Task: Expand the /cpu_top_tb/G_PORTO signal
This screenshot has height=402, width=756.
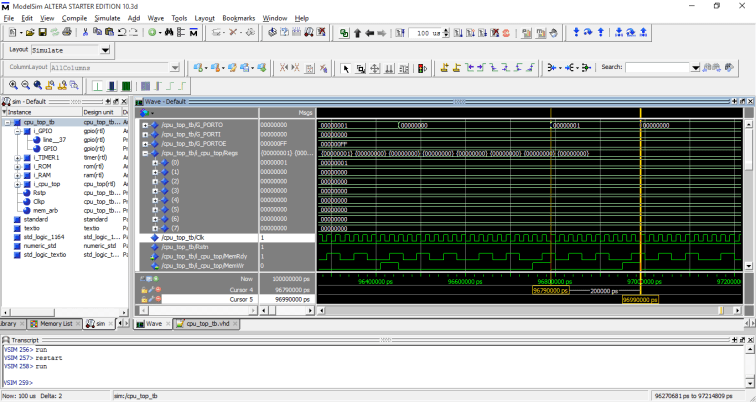Action: [145, 125]
